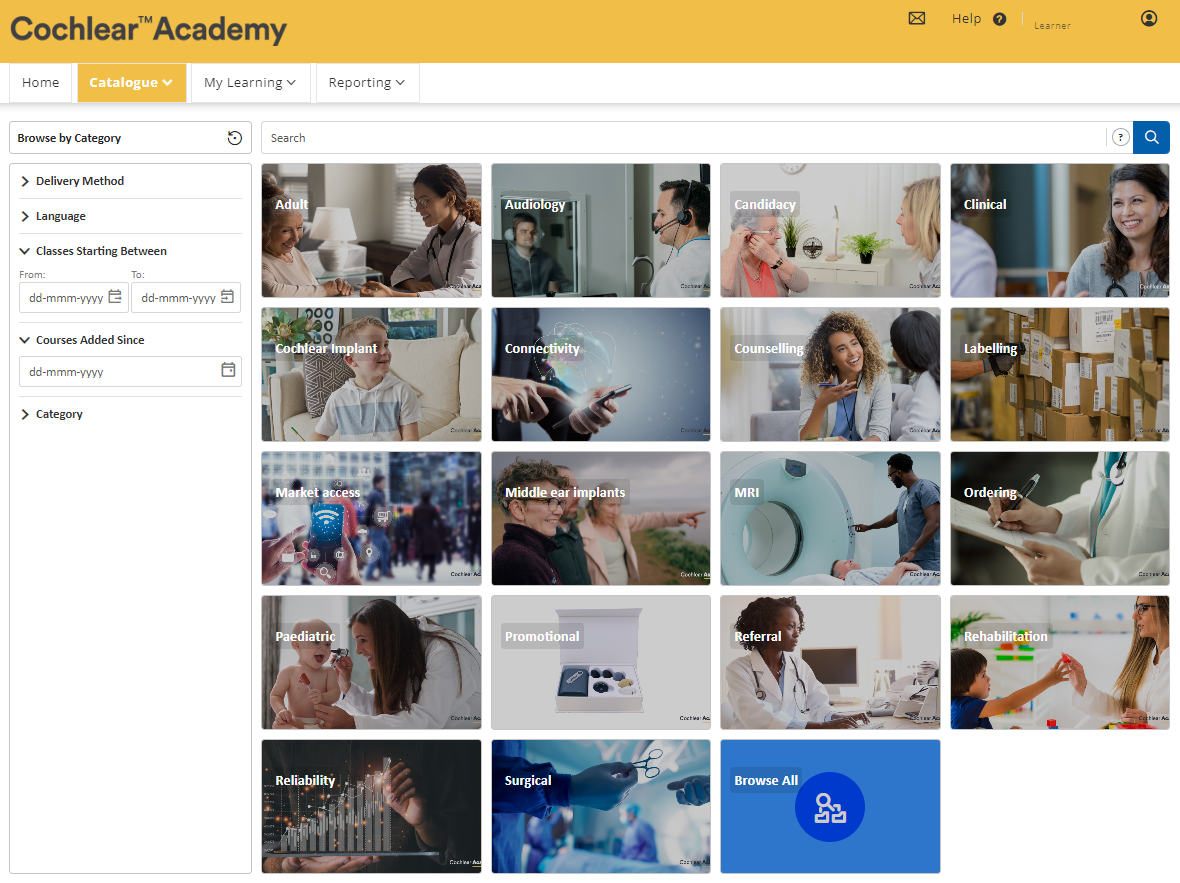Screen dimensions: 1180x883
Task: Click the To date input field
Action: (x=186, y=297)
